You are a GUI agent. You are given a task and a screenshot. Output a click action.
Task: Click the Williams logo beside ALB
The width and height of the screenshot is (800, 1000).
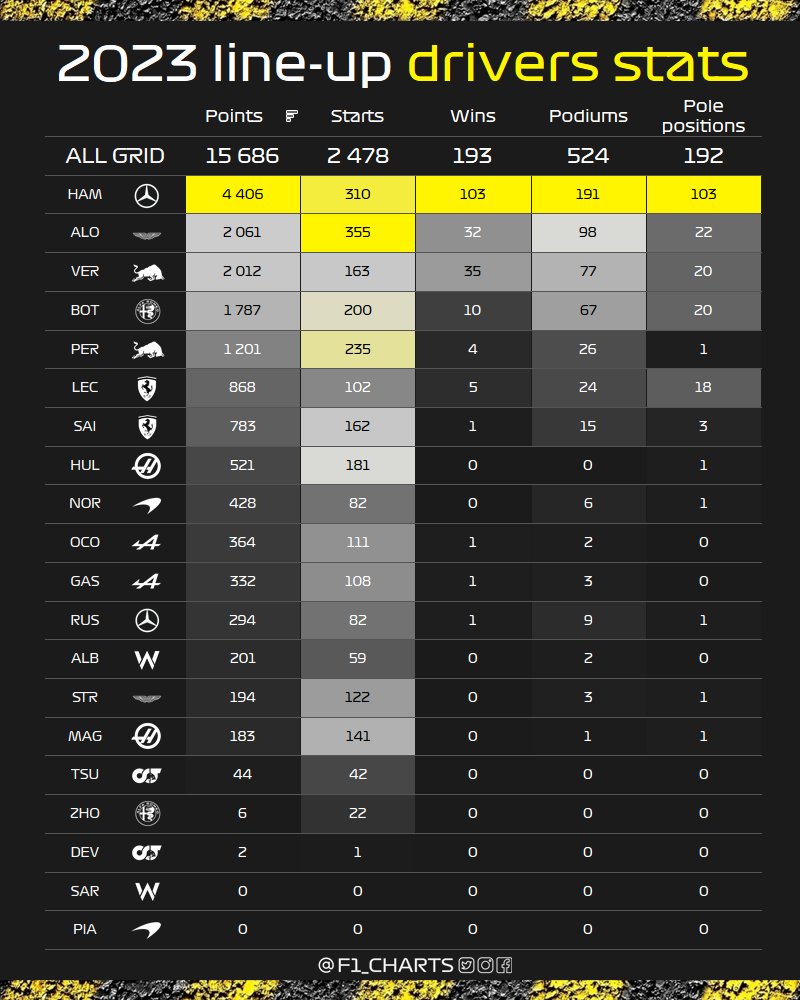coord(147,659)
